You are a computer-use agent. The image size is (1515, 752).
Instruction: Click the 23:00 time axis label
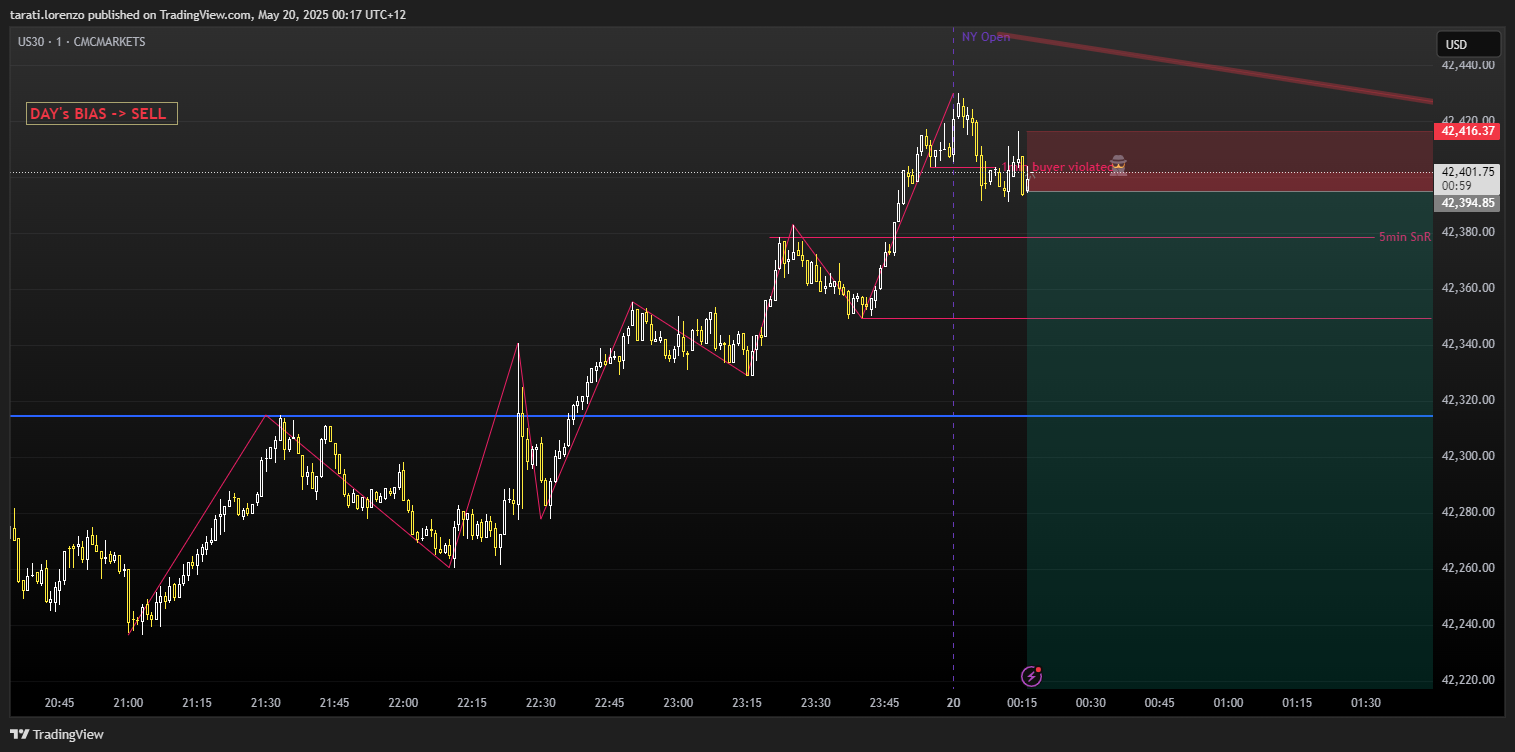pos(678,703)
